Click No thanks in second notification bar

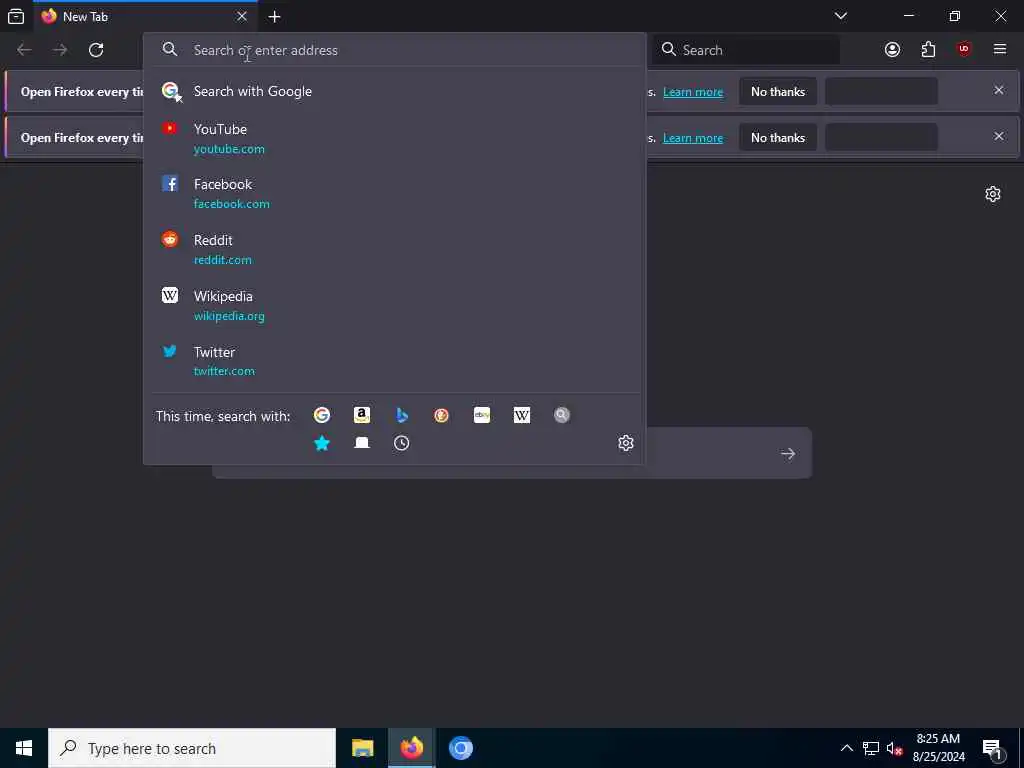pos(778,137)
